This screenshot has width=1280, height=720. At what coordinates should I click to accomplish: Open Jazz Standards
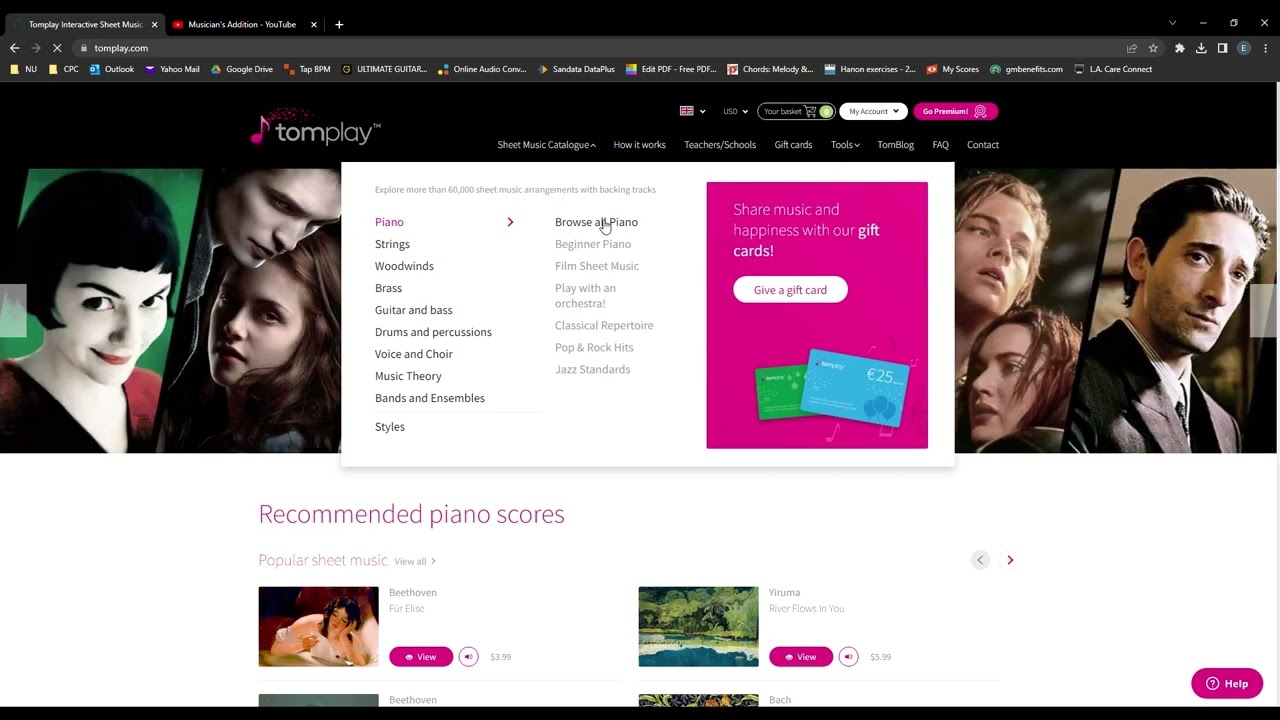[x=592, y=369]
